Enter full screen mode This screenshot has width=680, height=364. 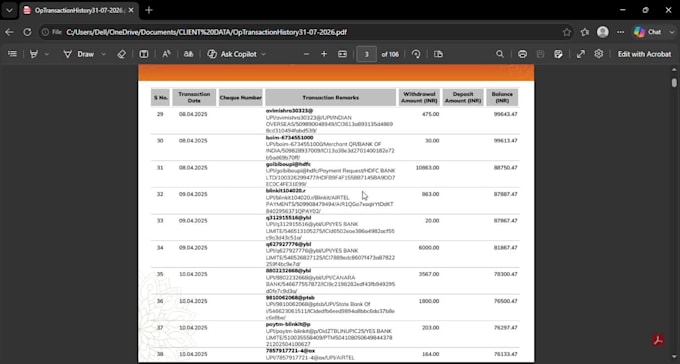581,54
